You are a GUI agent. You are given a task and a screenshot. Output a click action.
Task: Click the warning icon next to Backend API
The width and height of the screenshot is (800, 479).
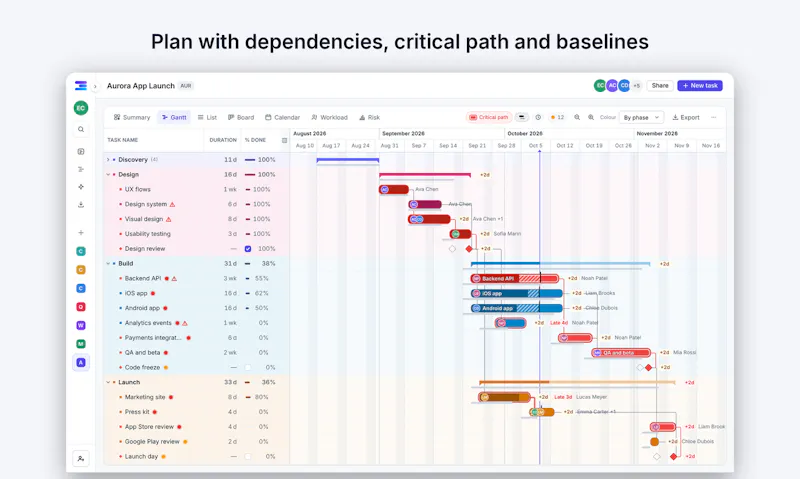[174, 279]
